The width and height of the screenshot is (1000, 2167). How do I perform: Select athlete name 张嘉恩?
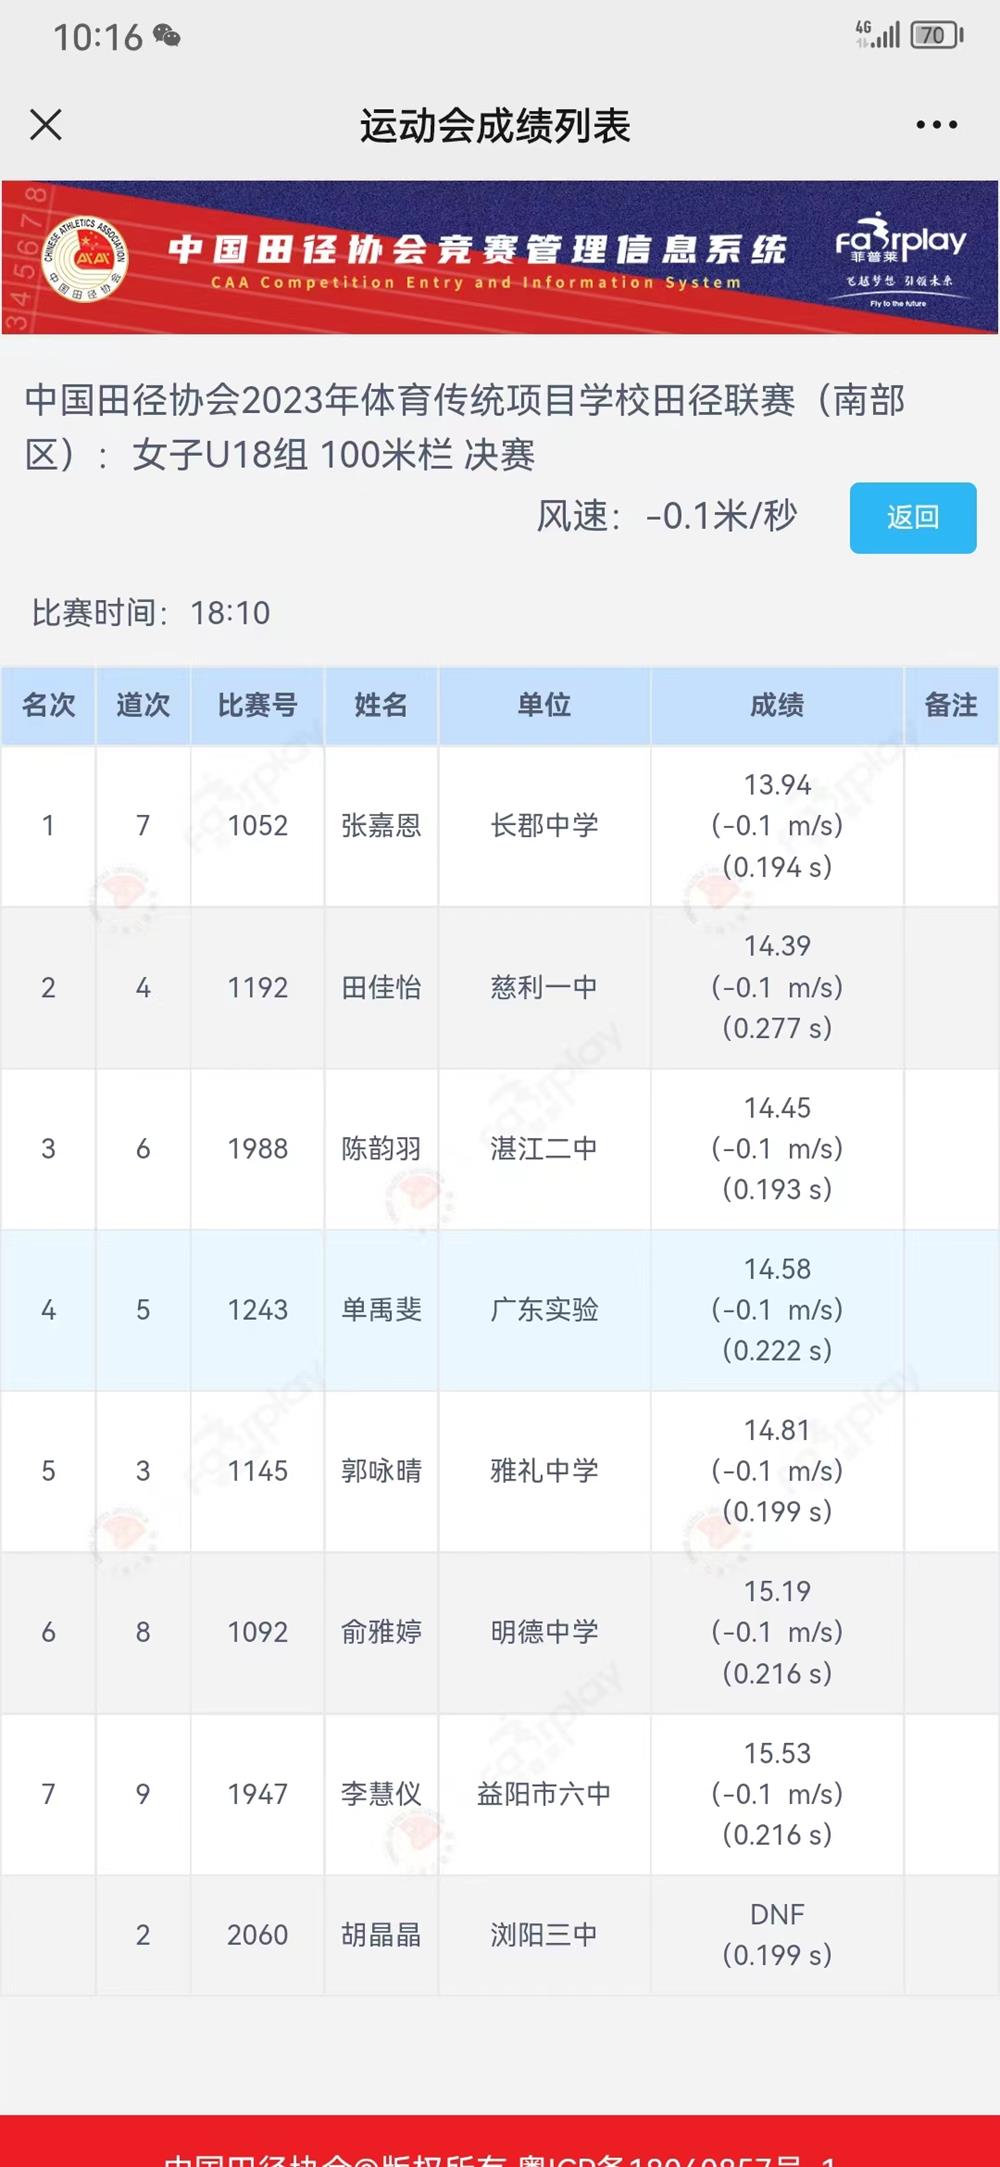(x=381, y=826)
